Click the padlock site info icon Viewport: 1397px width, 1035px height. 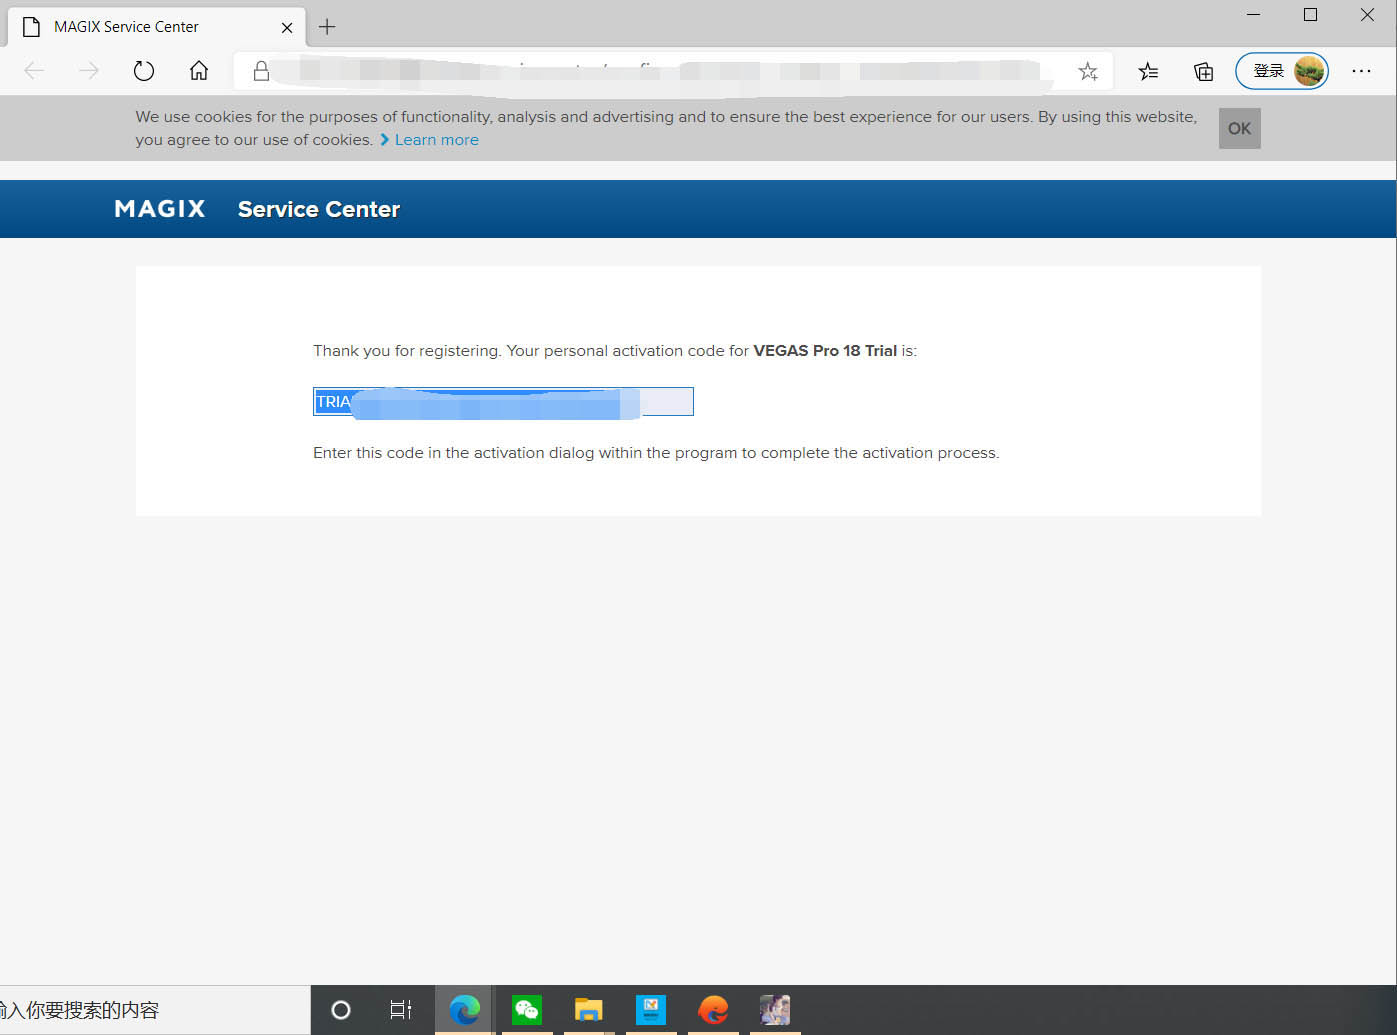pyautogui.click(x=261, y=71)
